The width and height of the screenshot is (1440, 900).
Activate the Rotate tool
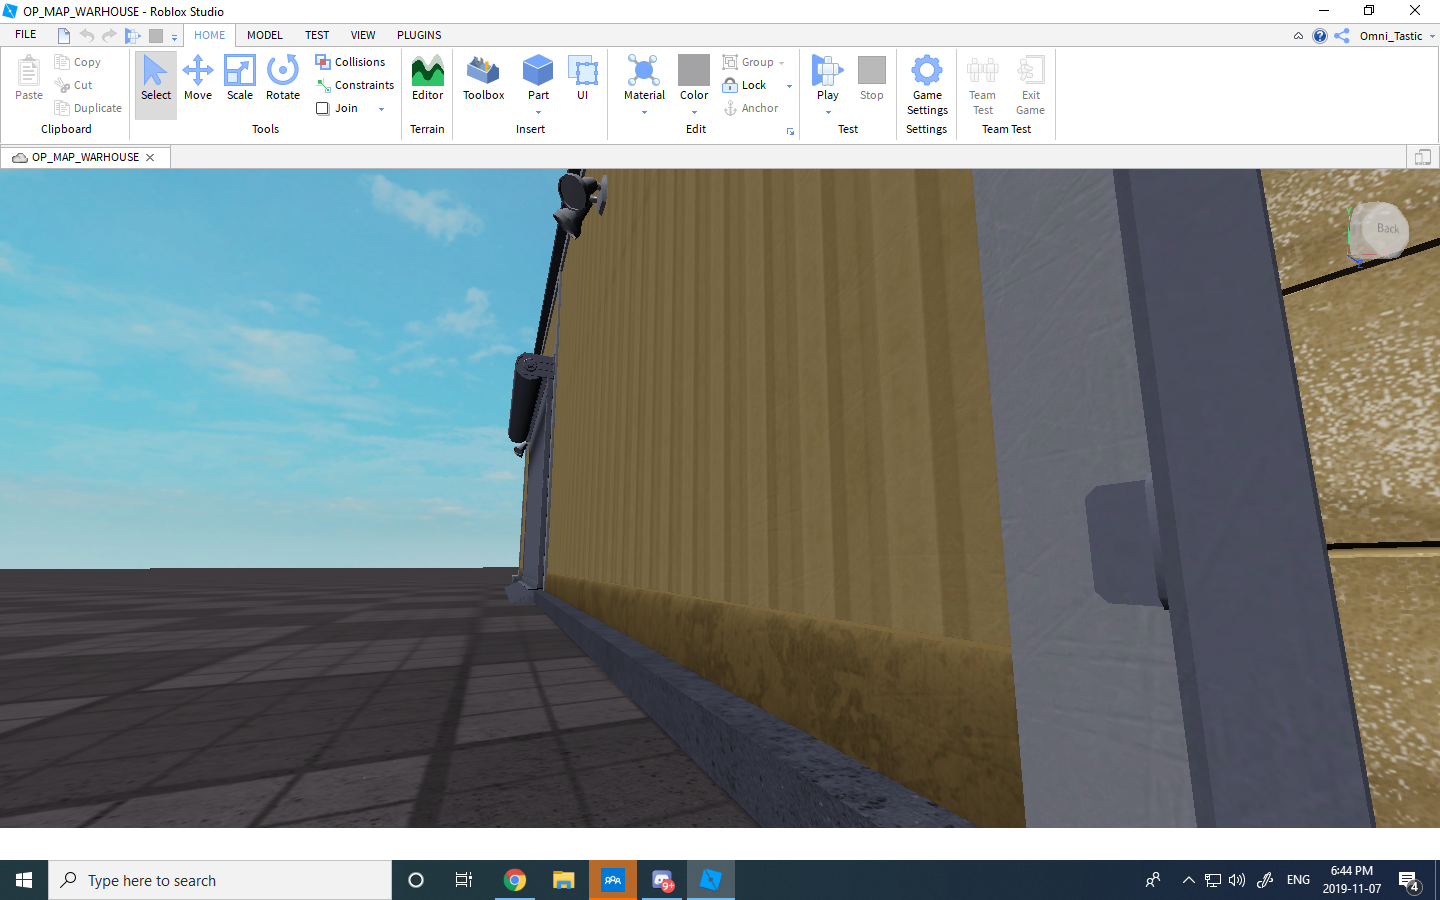coord(282,80)
